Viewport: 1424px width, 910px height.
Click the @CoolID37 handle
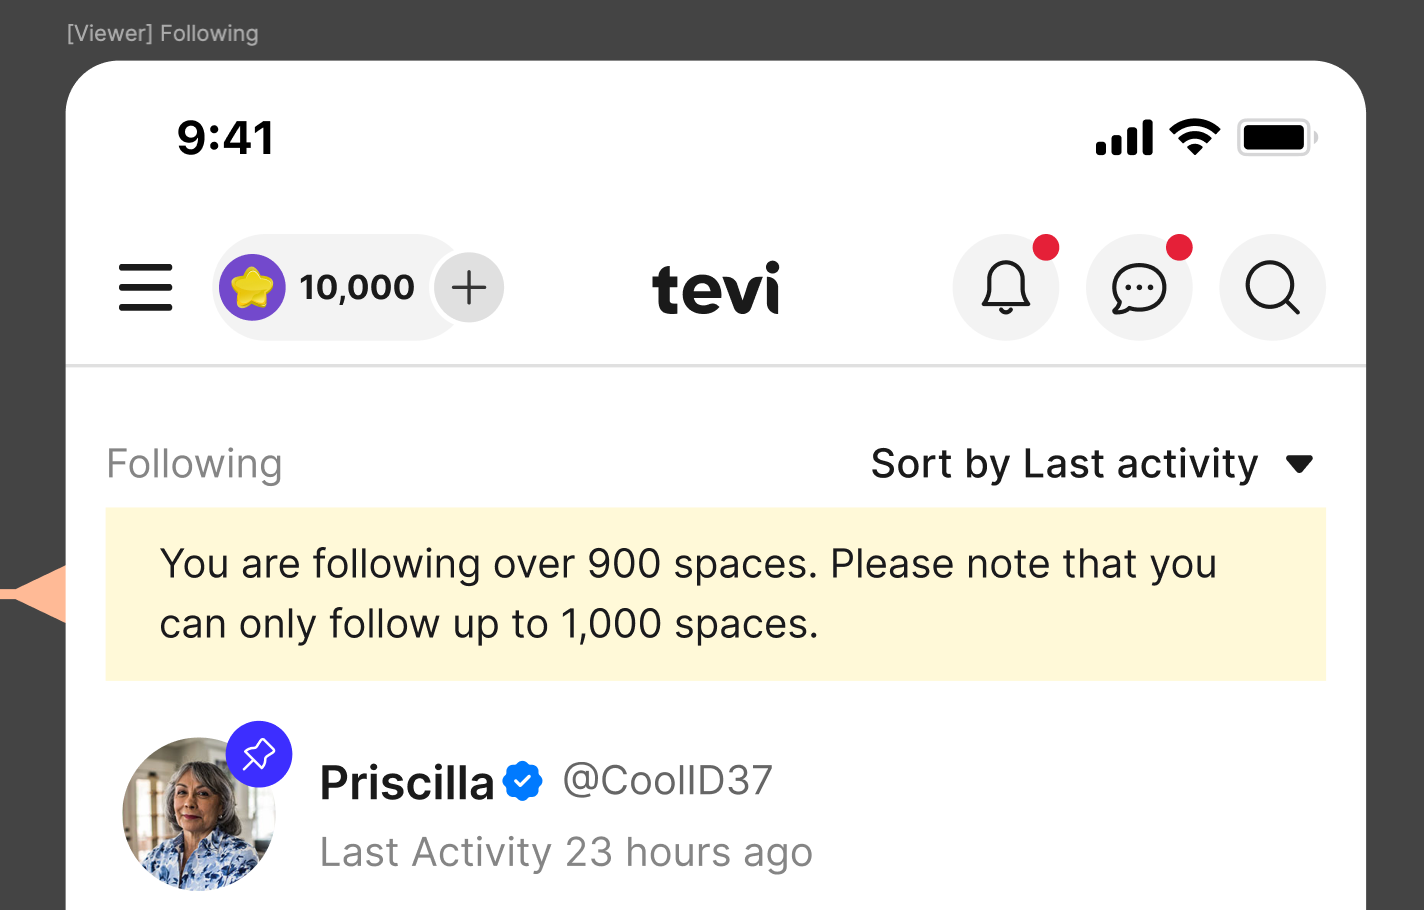[x=667, y=780]
